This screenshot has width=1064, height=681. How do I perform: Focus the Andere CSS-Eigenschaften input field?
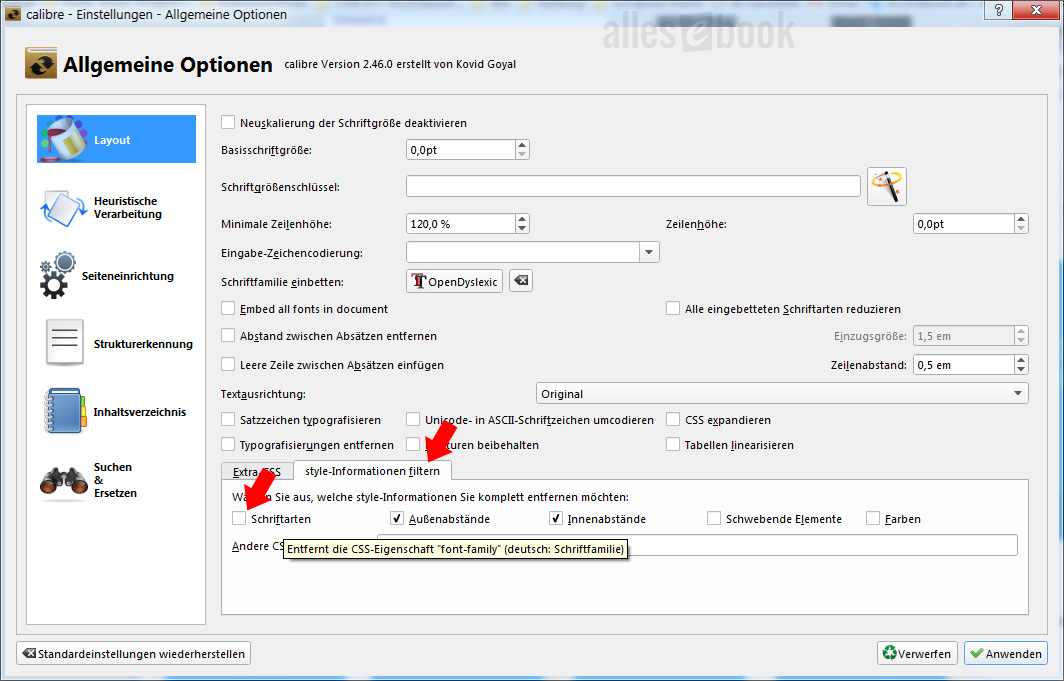pos(698,545)
